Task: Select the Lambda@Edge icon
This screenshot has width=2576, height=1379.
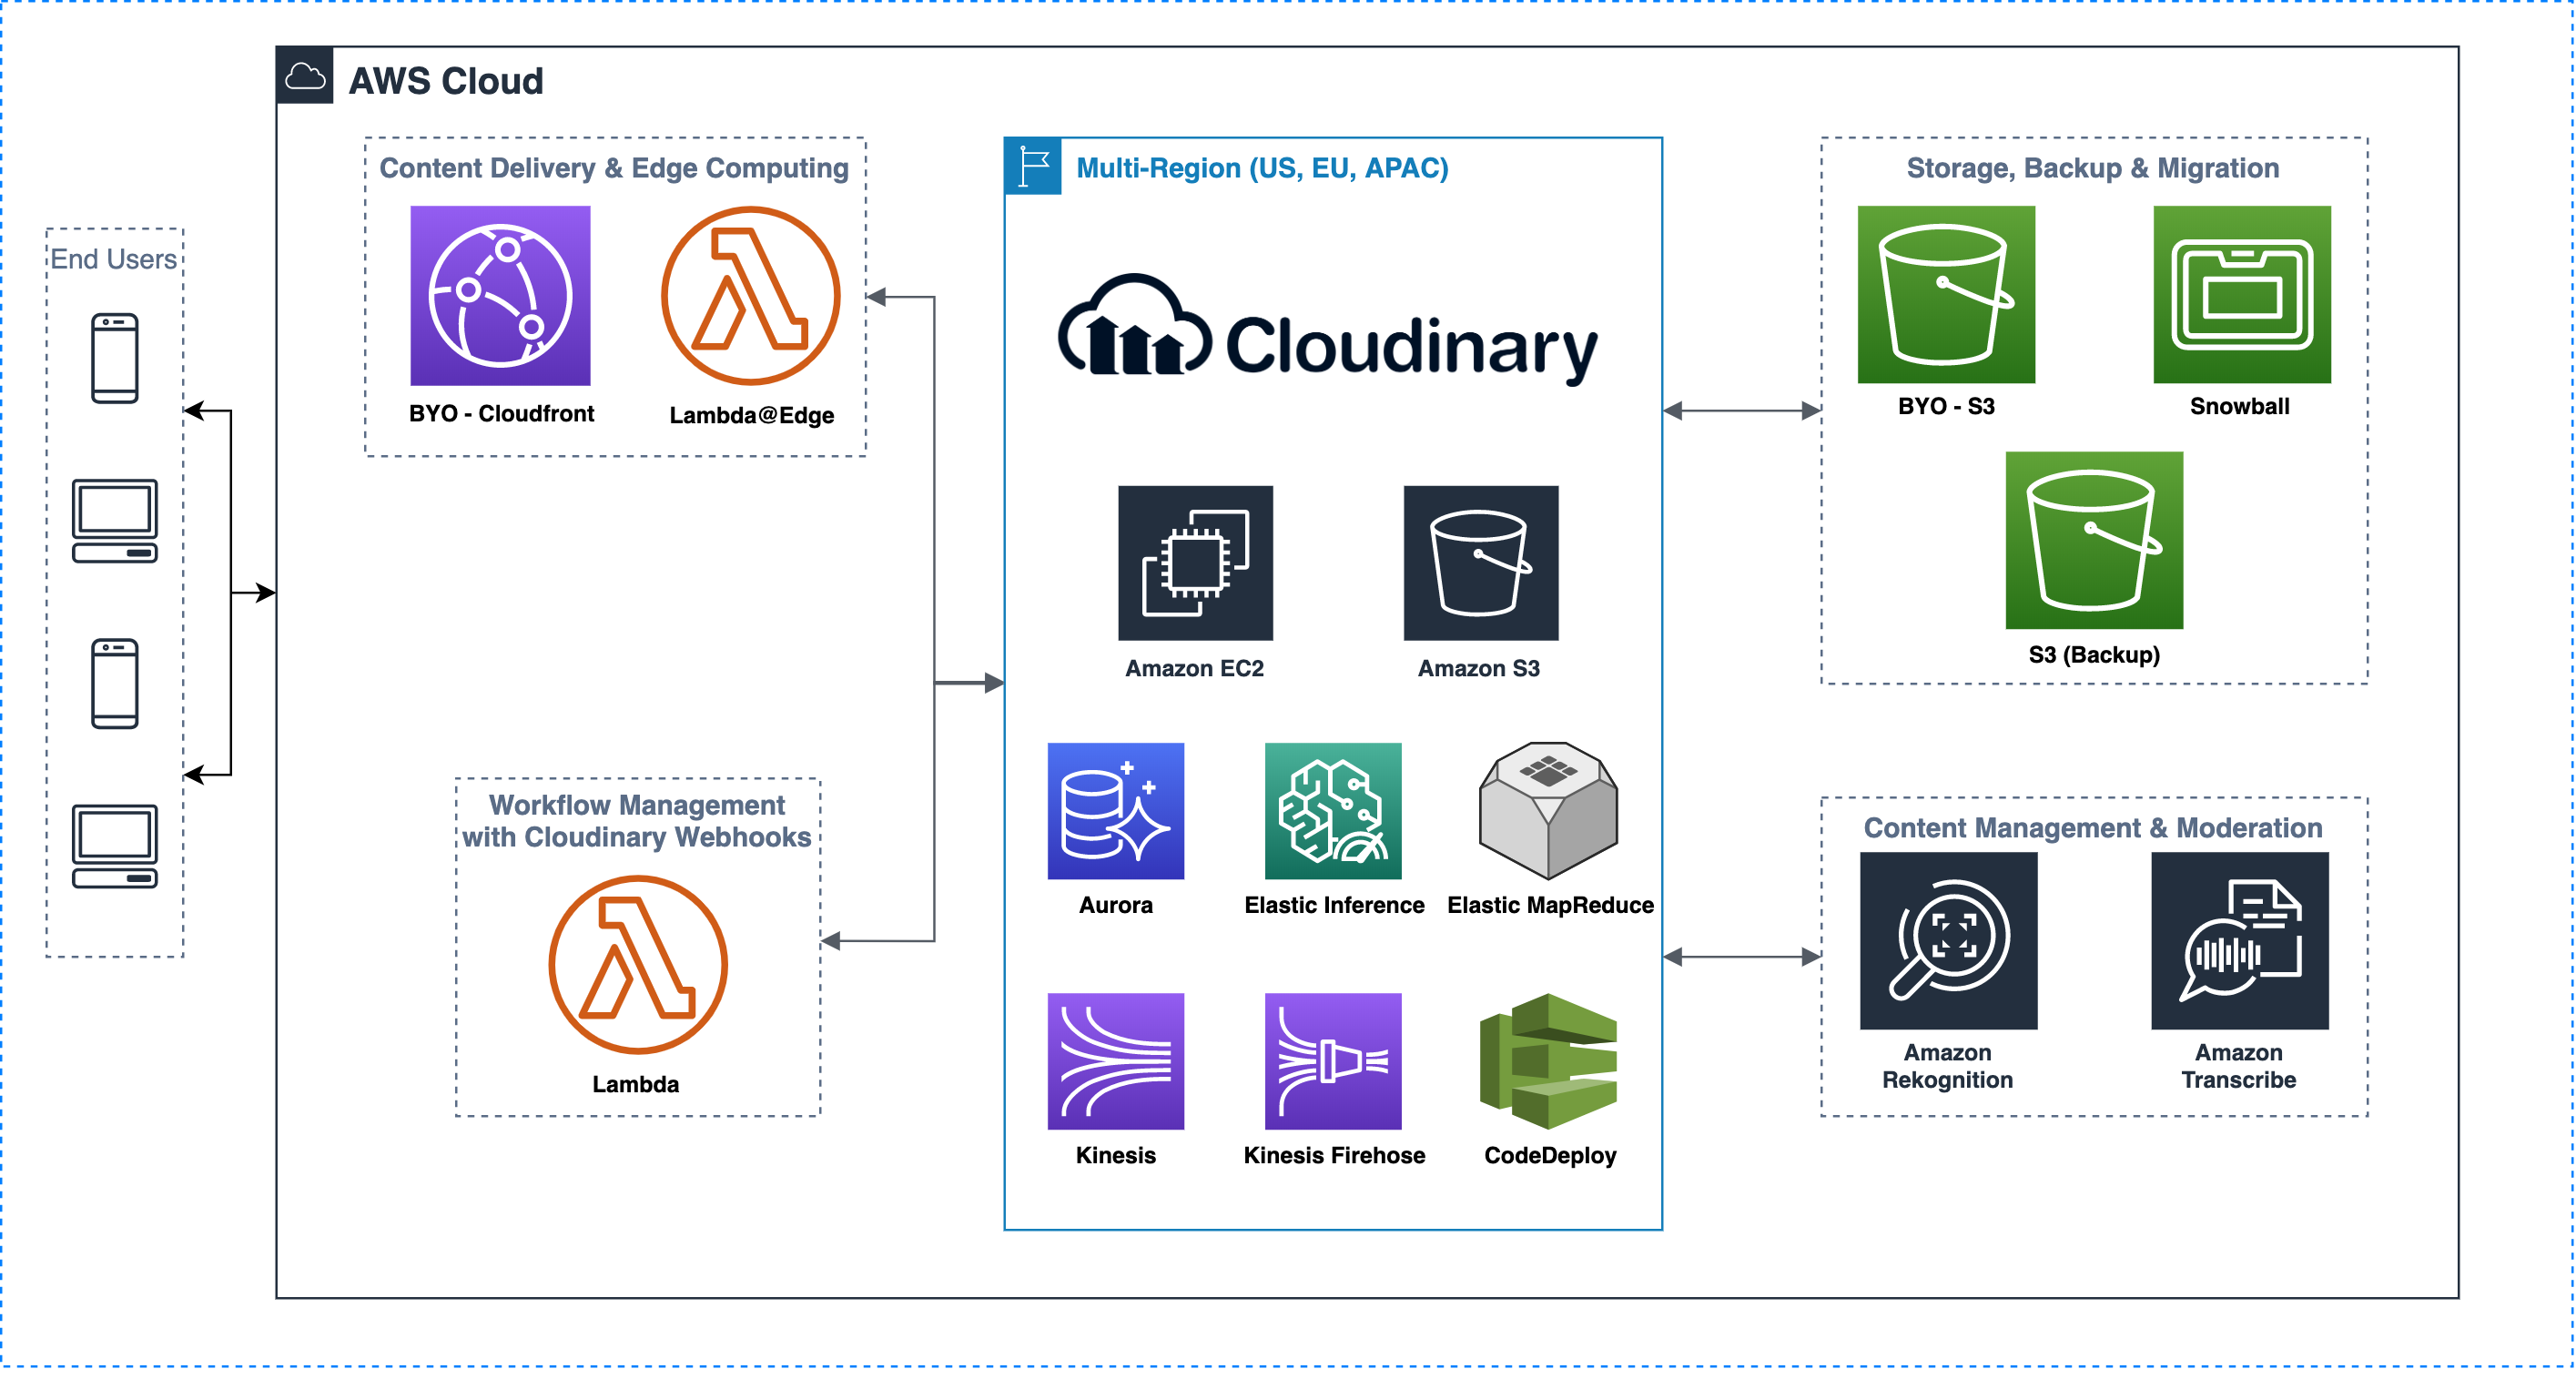Action: point(750,296)
